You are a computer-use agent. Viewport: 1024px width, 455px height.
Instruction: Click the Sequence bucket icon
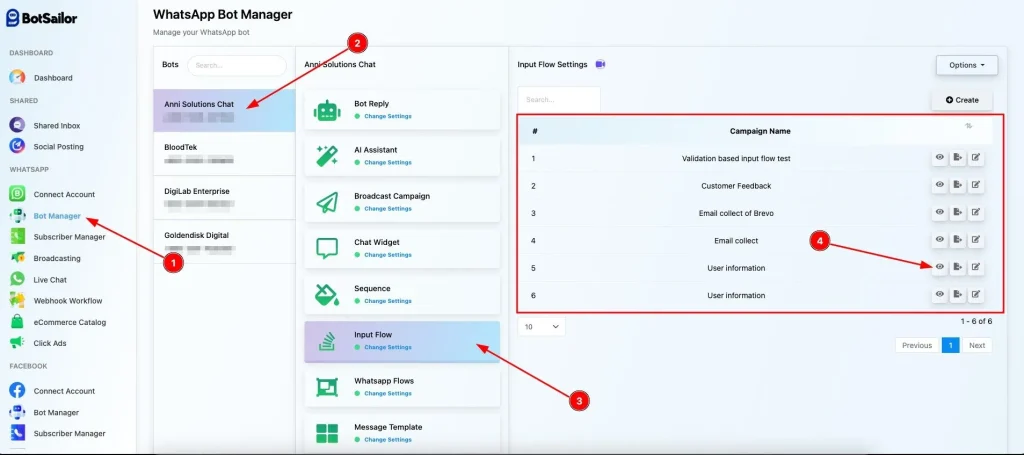pos(327,294)
